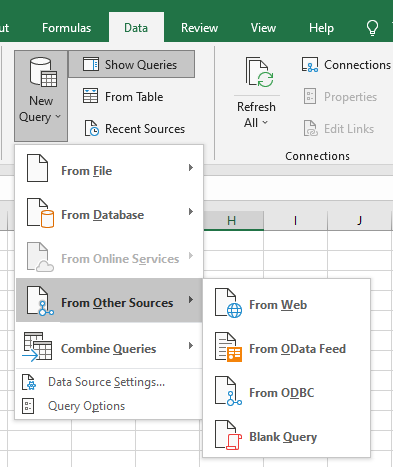The height and width of the screenshot is (467, 393).
Task: Click the Refresh All document icon
Action: point(259,72)
